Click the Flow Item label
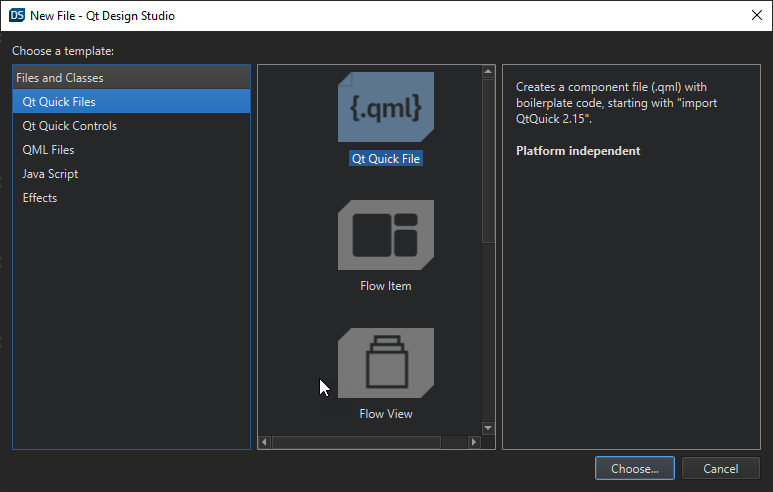The height and width of the screenshot is (492, 773). pos(386,286)
